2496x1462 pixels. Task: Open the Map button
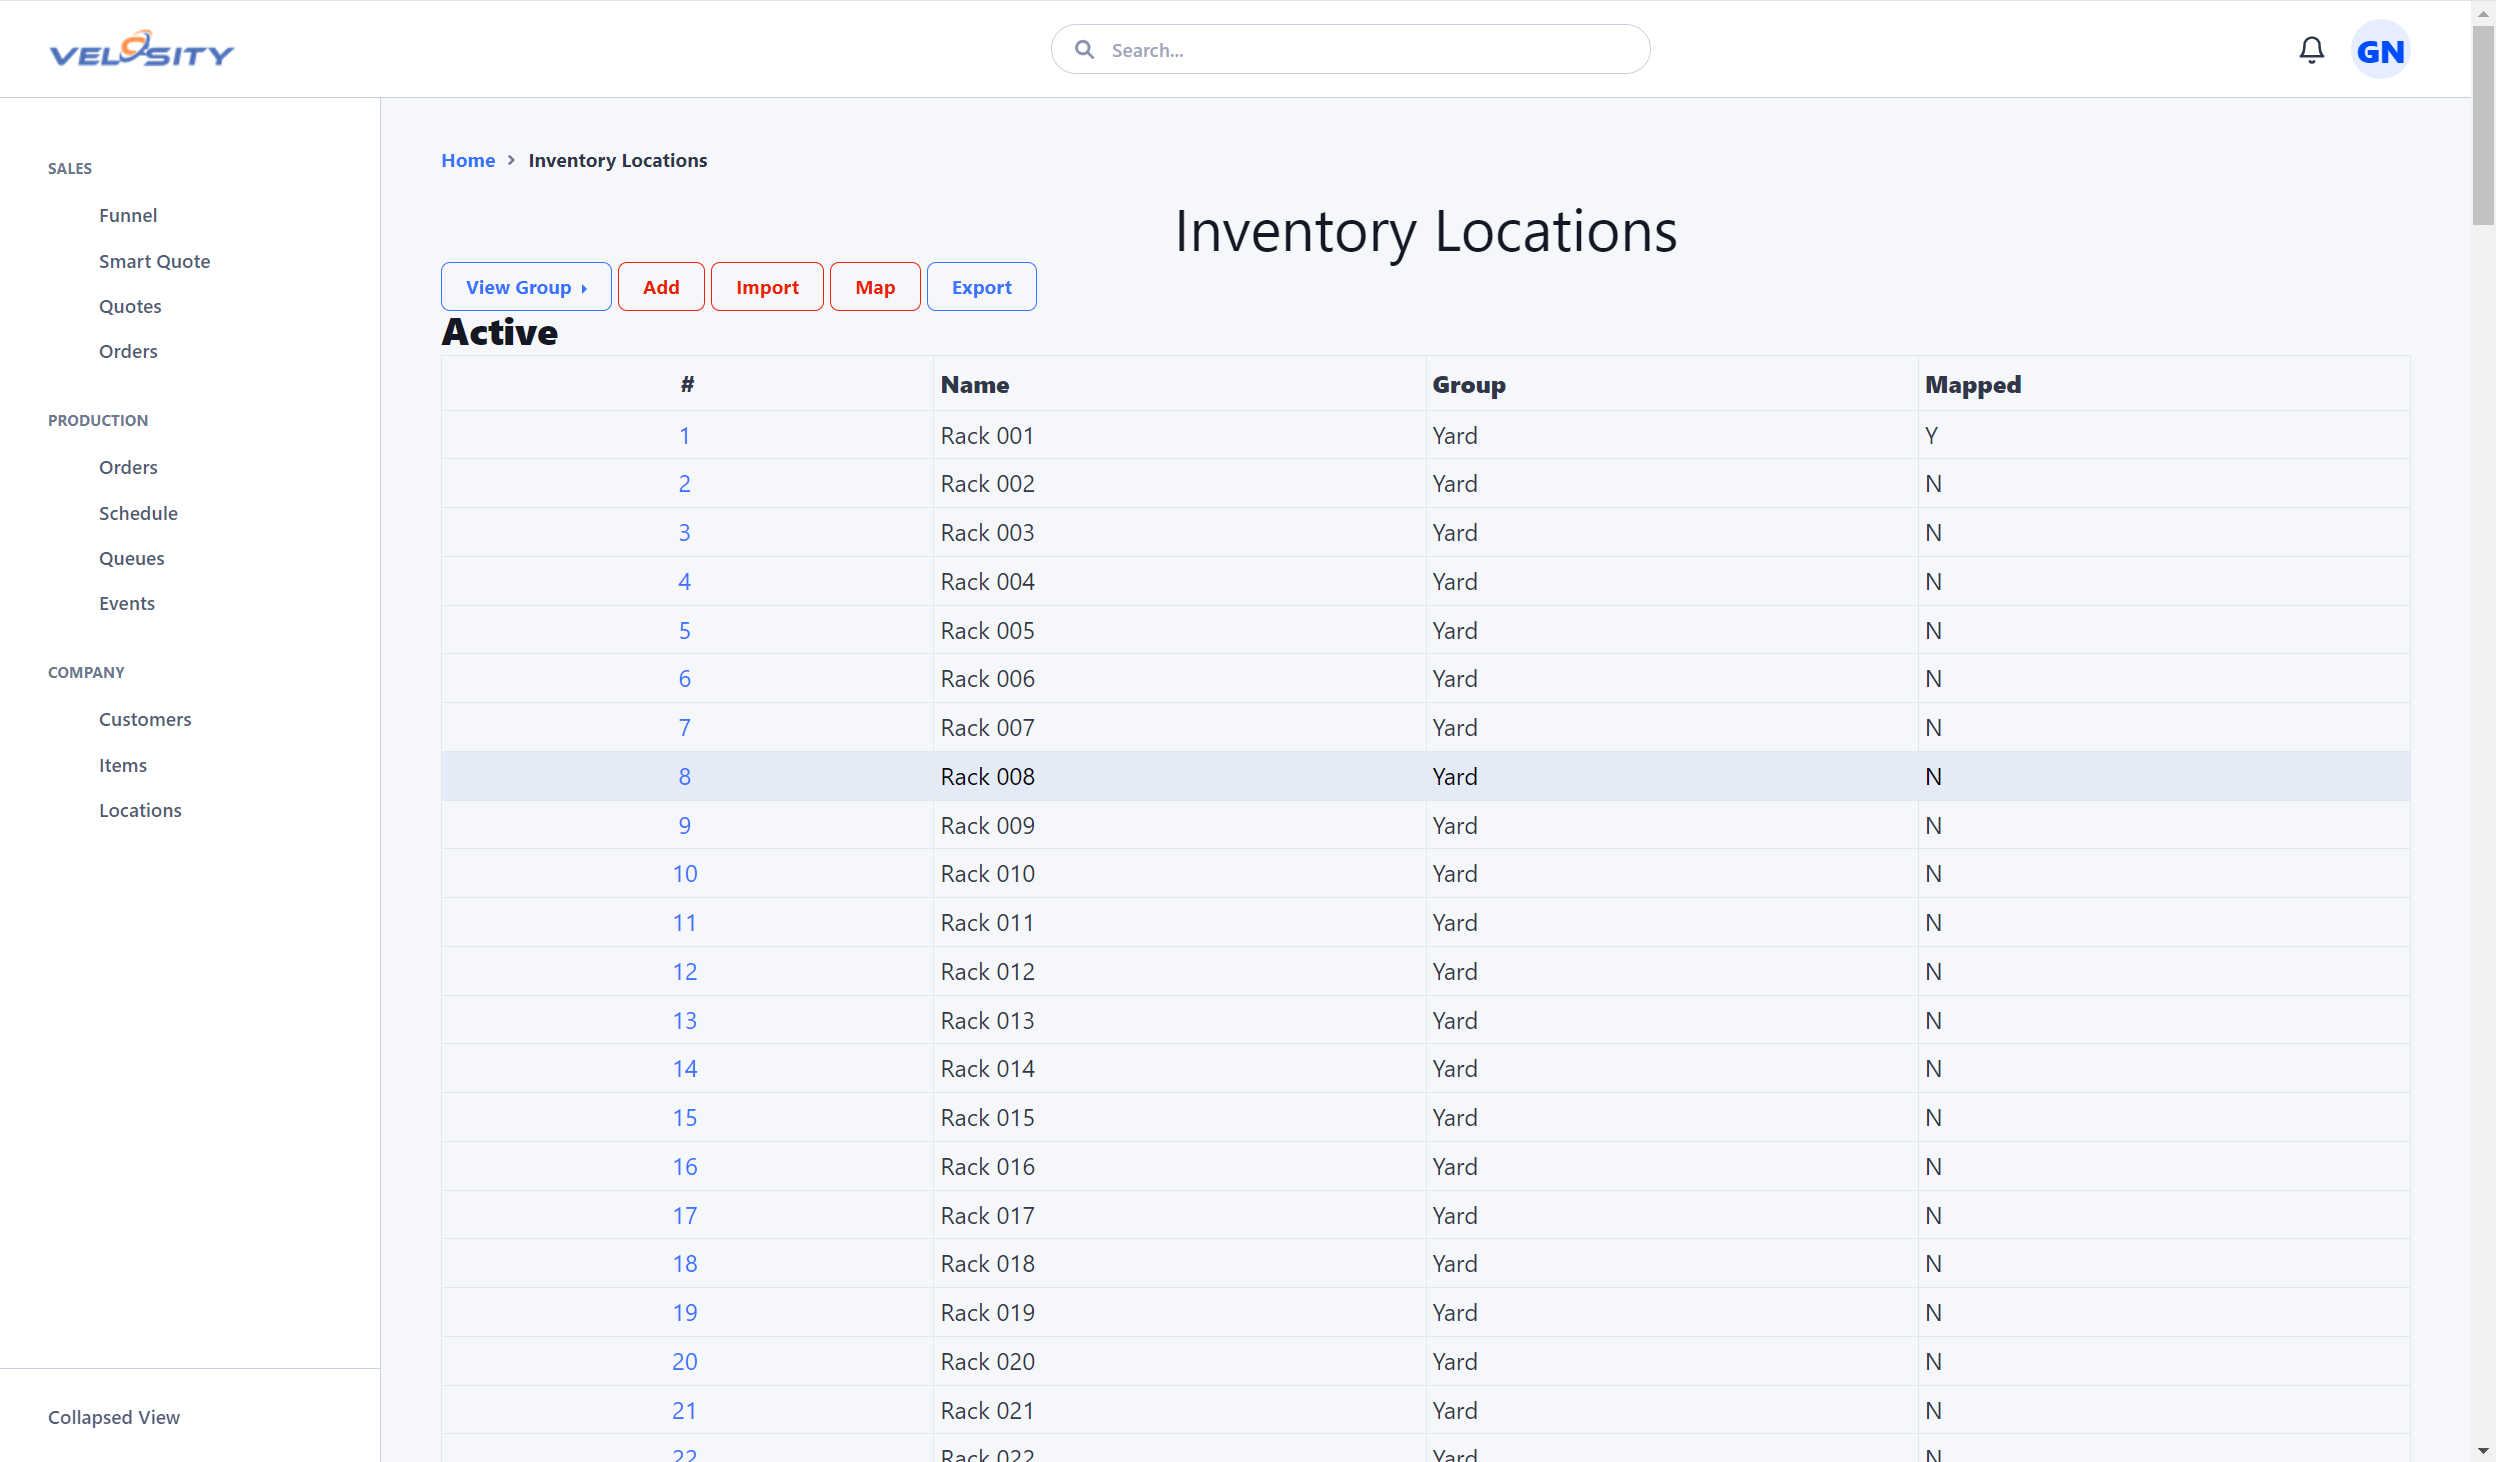pos(875,287)
